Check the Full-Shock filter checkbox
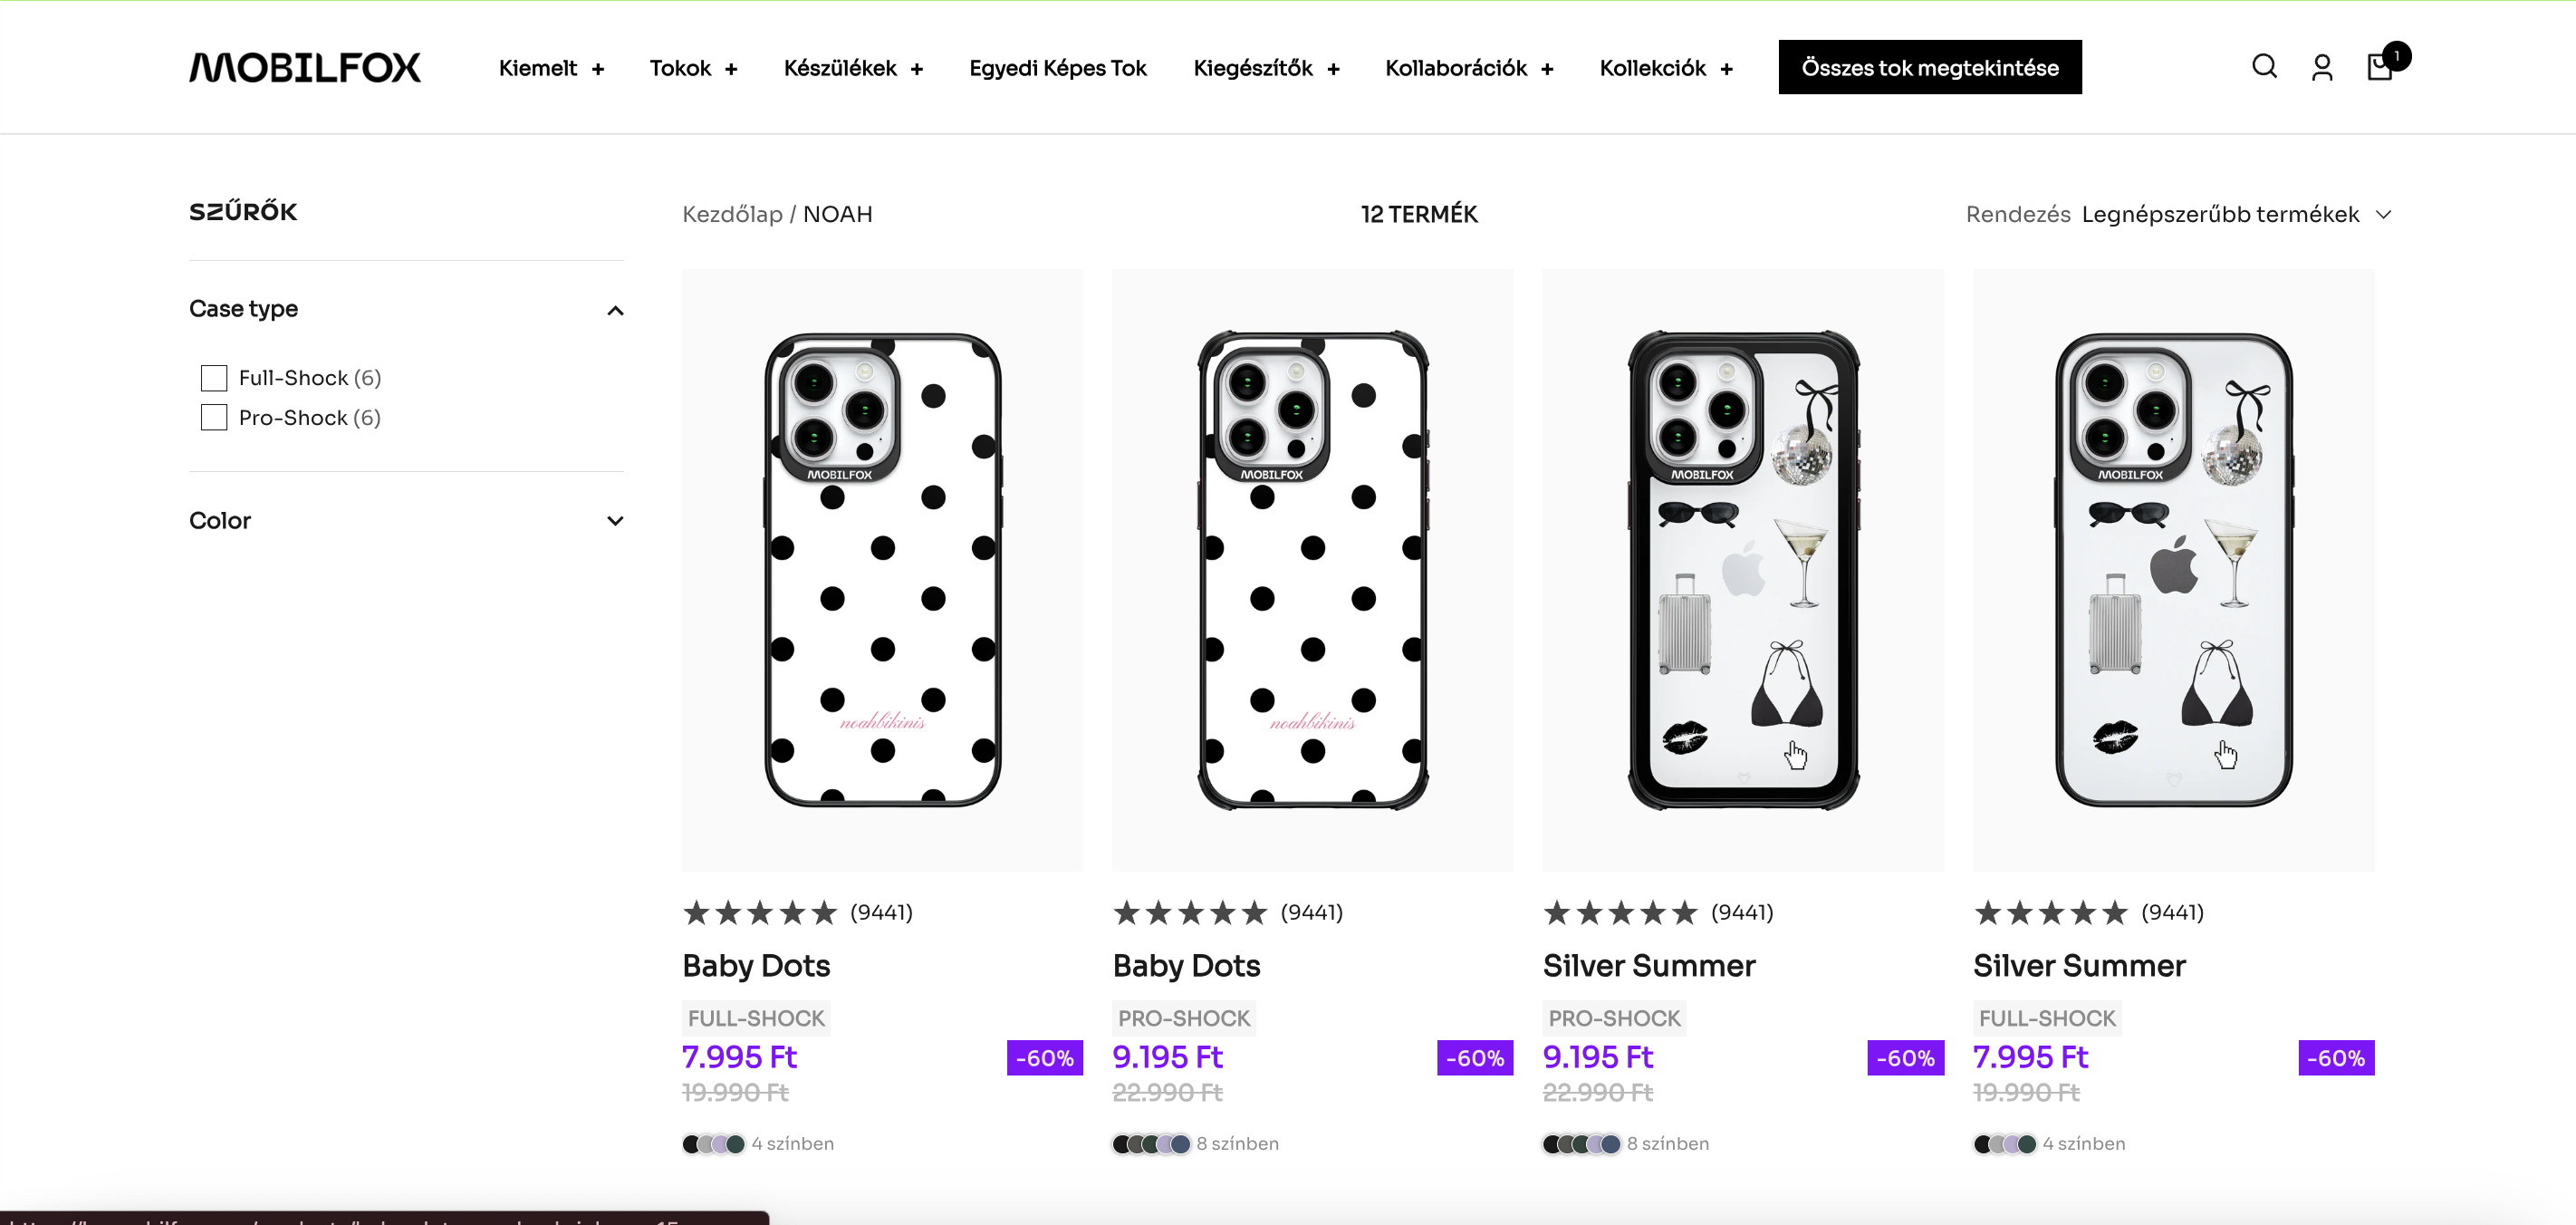The image size is (2576, 1225). coord(214,378)
